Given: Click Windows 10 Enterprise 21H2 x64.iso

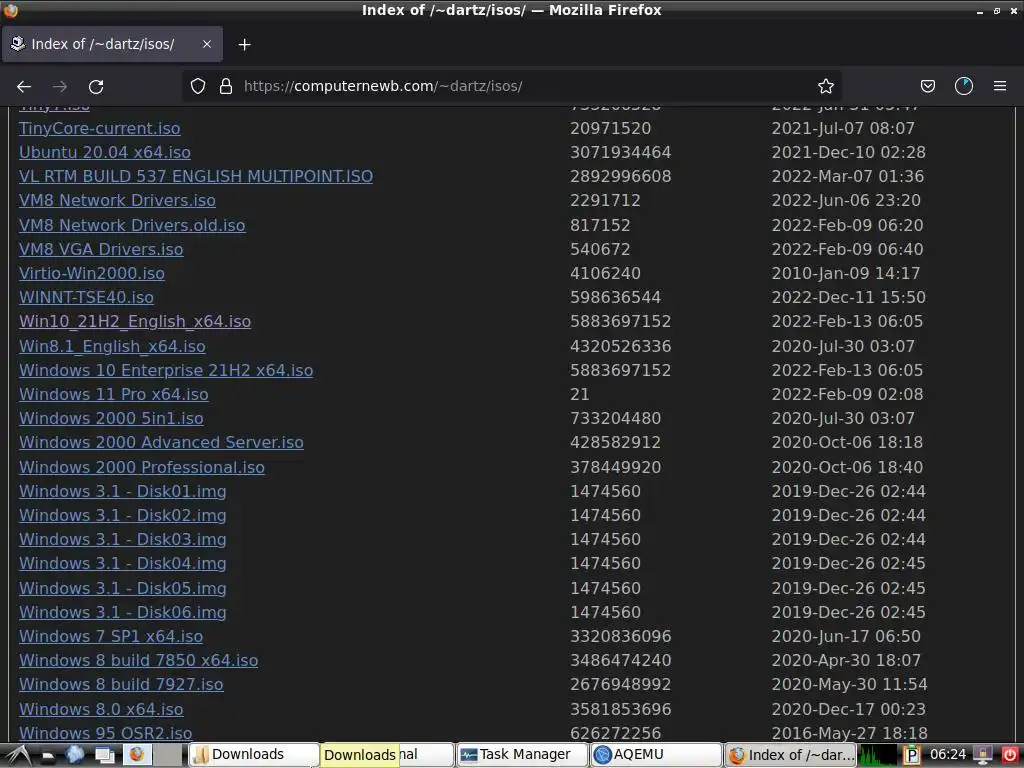Looking at the screenshot, I should 166,370.
